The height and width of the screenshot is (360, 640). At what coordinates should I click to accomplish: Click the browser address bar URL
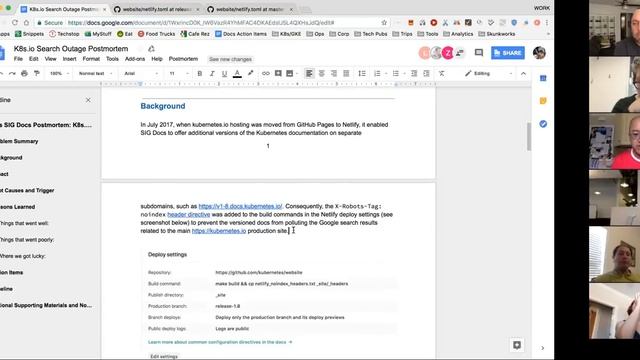click(201, 23)
